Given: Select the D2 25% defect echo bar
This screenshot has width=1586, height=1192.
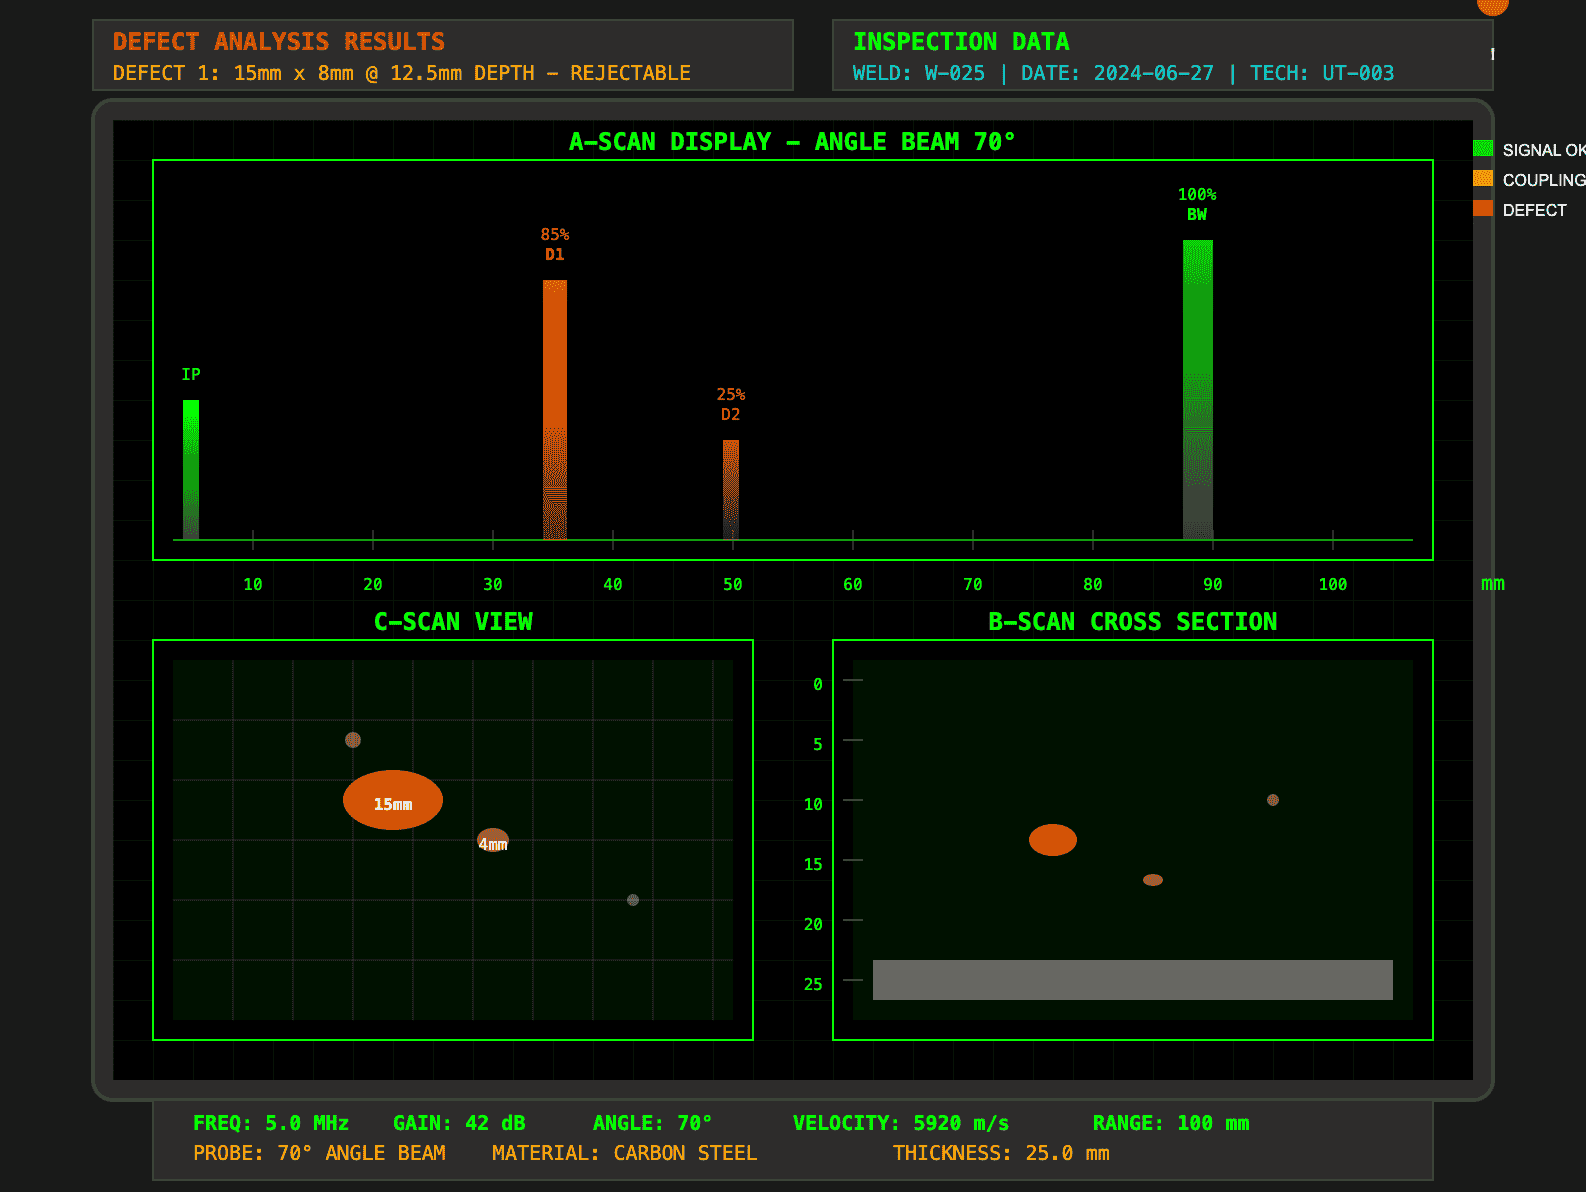Looking at the screenshot, I should tap(731, 490).
